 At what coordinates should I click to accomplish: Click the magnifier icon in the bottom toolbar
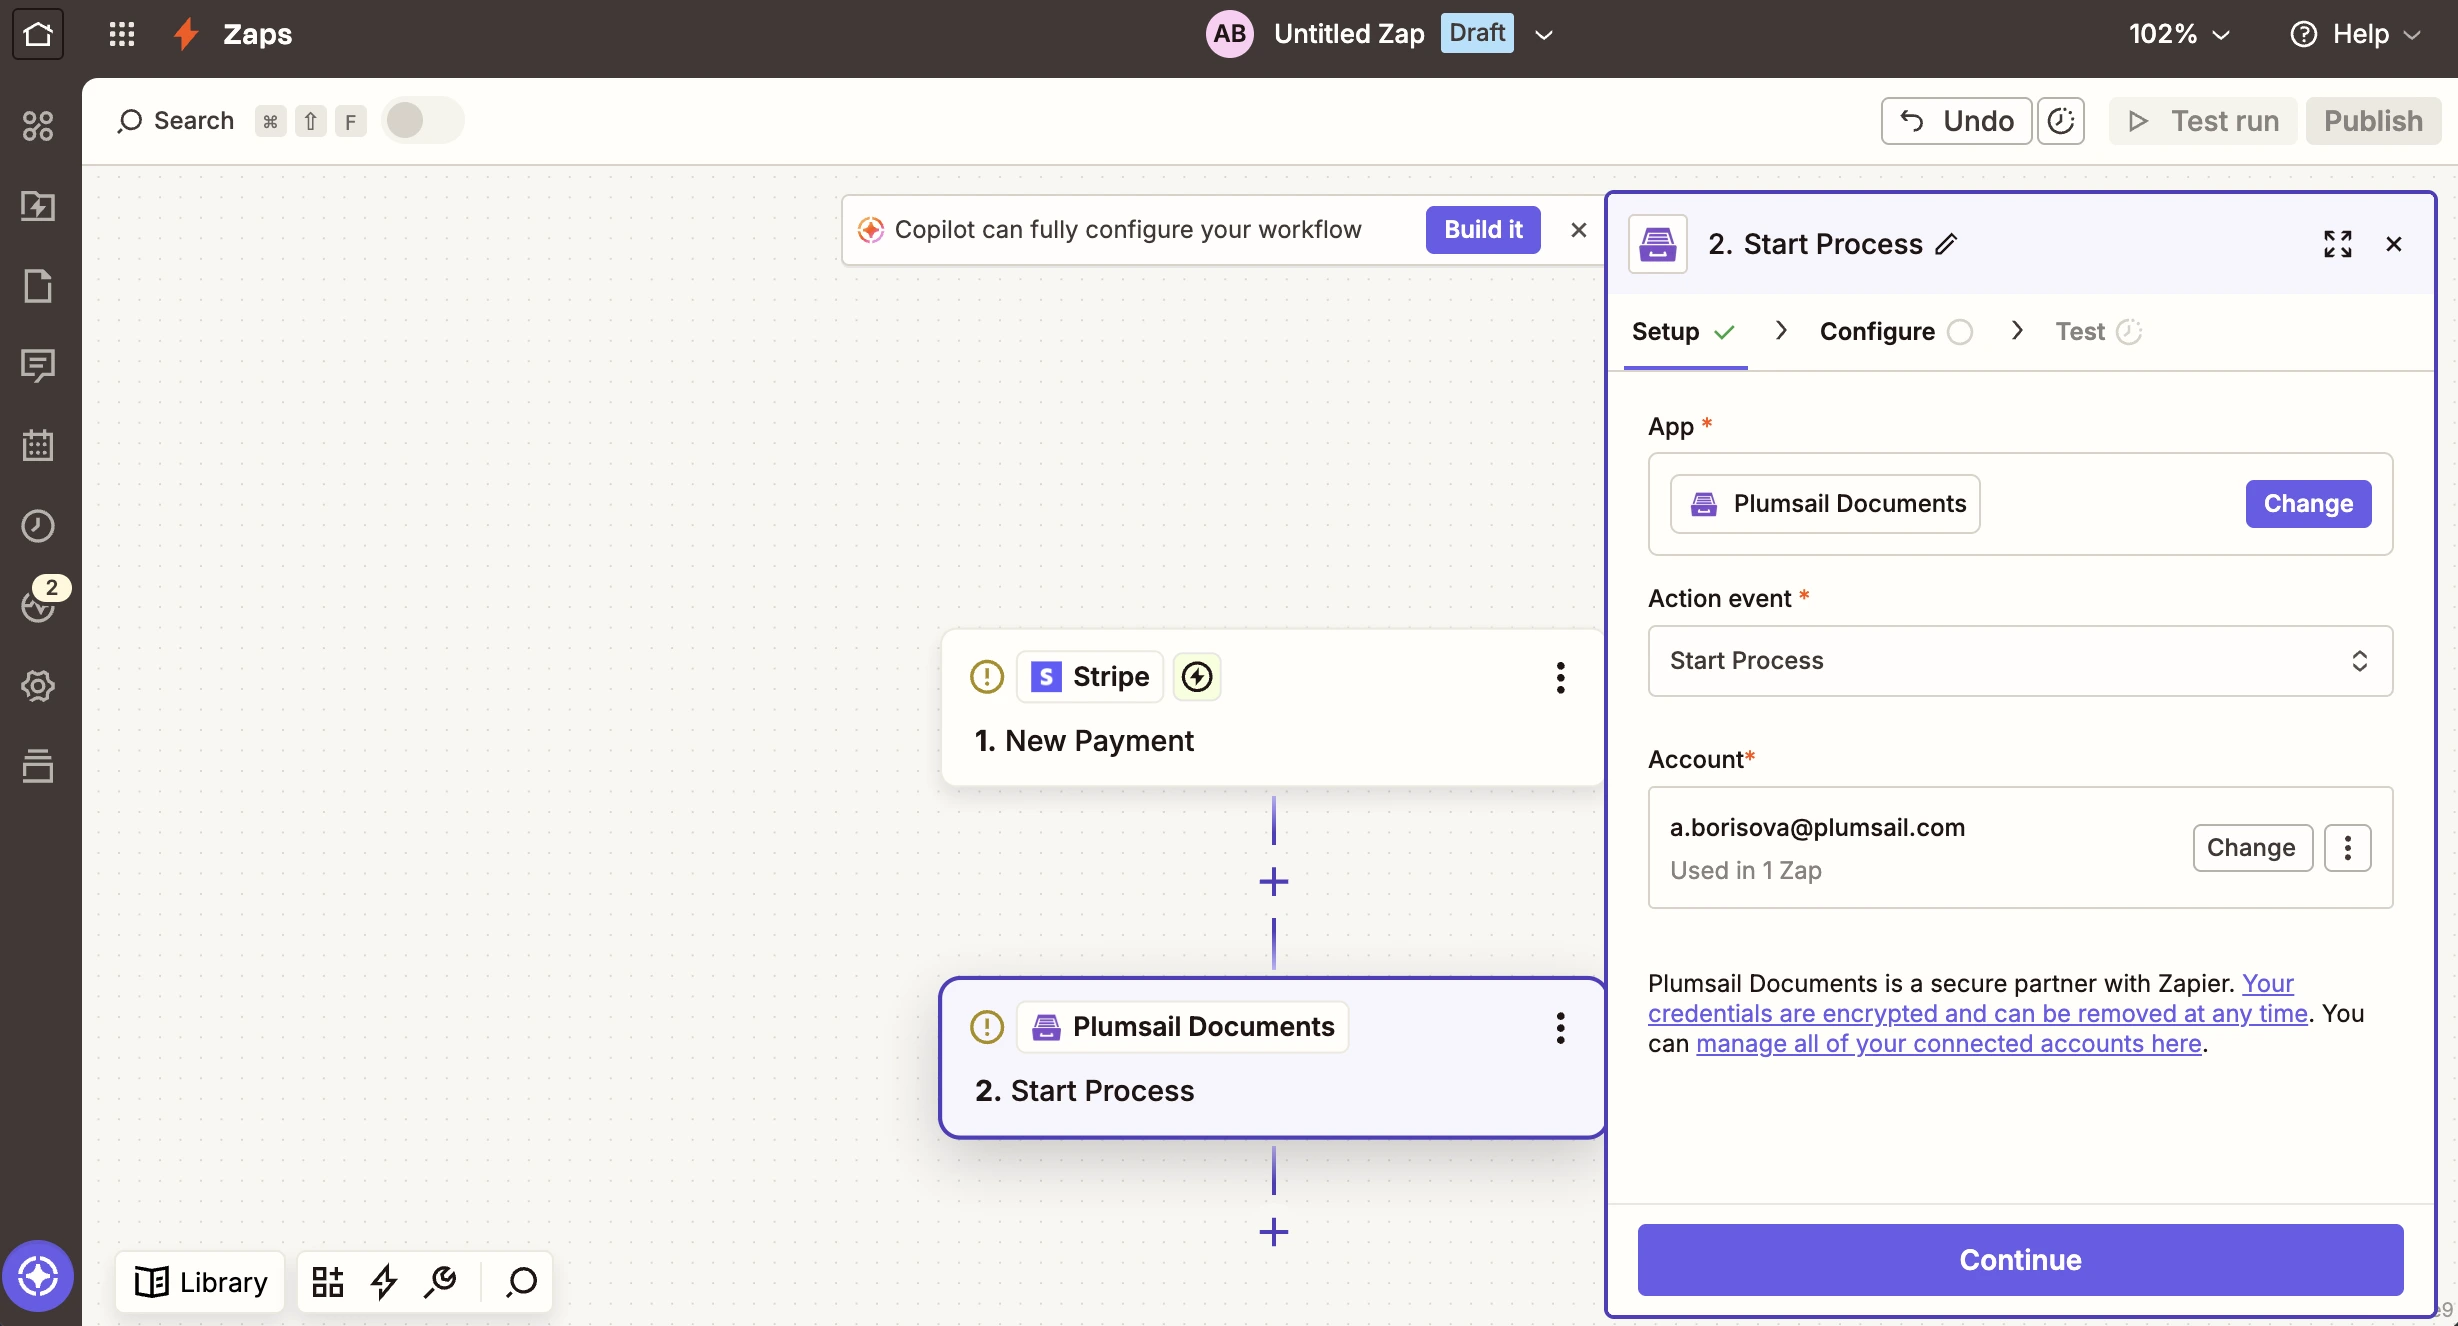click(x=521, y=1282)
